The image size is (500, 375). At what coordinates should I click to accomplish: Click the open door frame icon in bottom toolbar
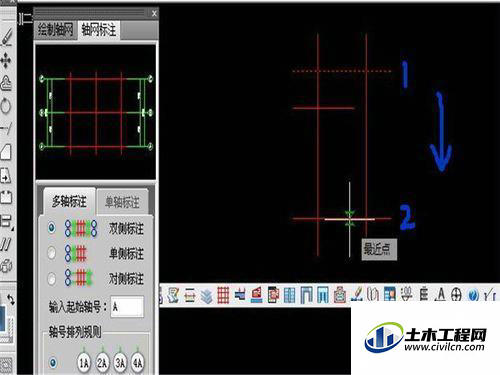306,295
